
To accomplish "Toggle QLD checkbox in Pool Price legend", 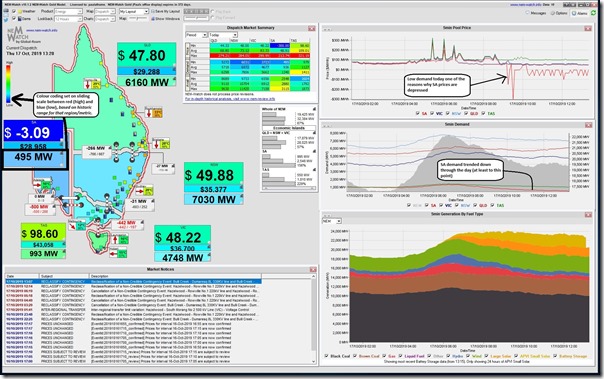I will tap(466, 114).
